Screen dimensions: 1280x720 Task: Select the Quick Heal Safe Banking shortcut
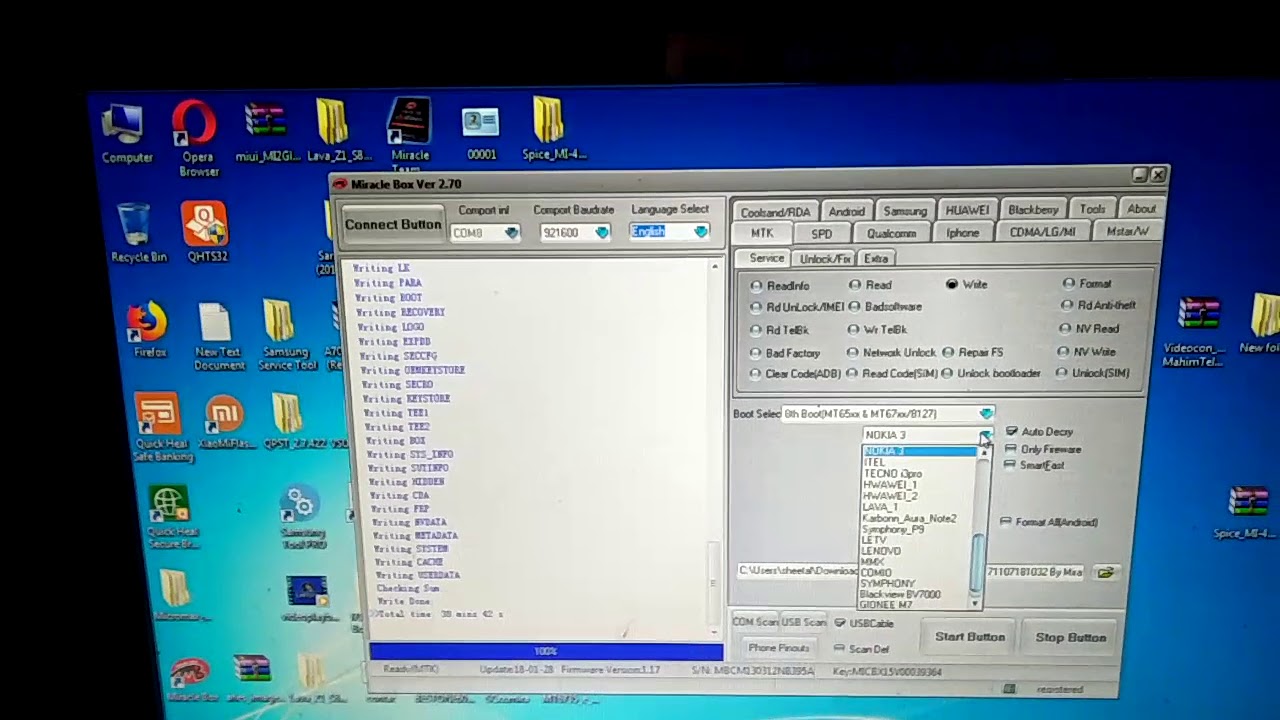tap(161, 428)
